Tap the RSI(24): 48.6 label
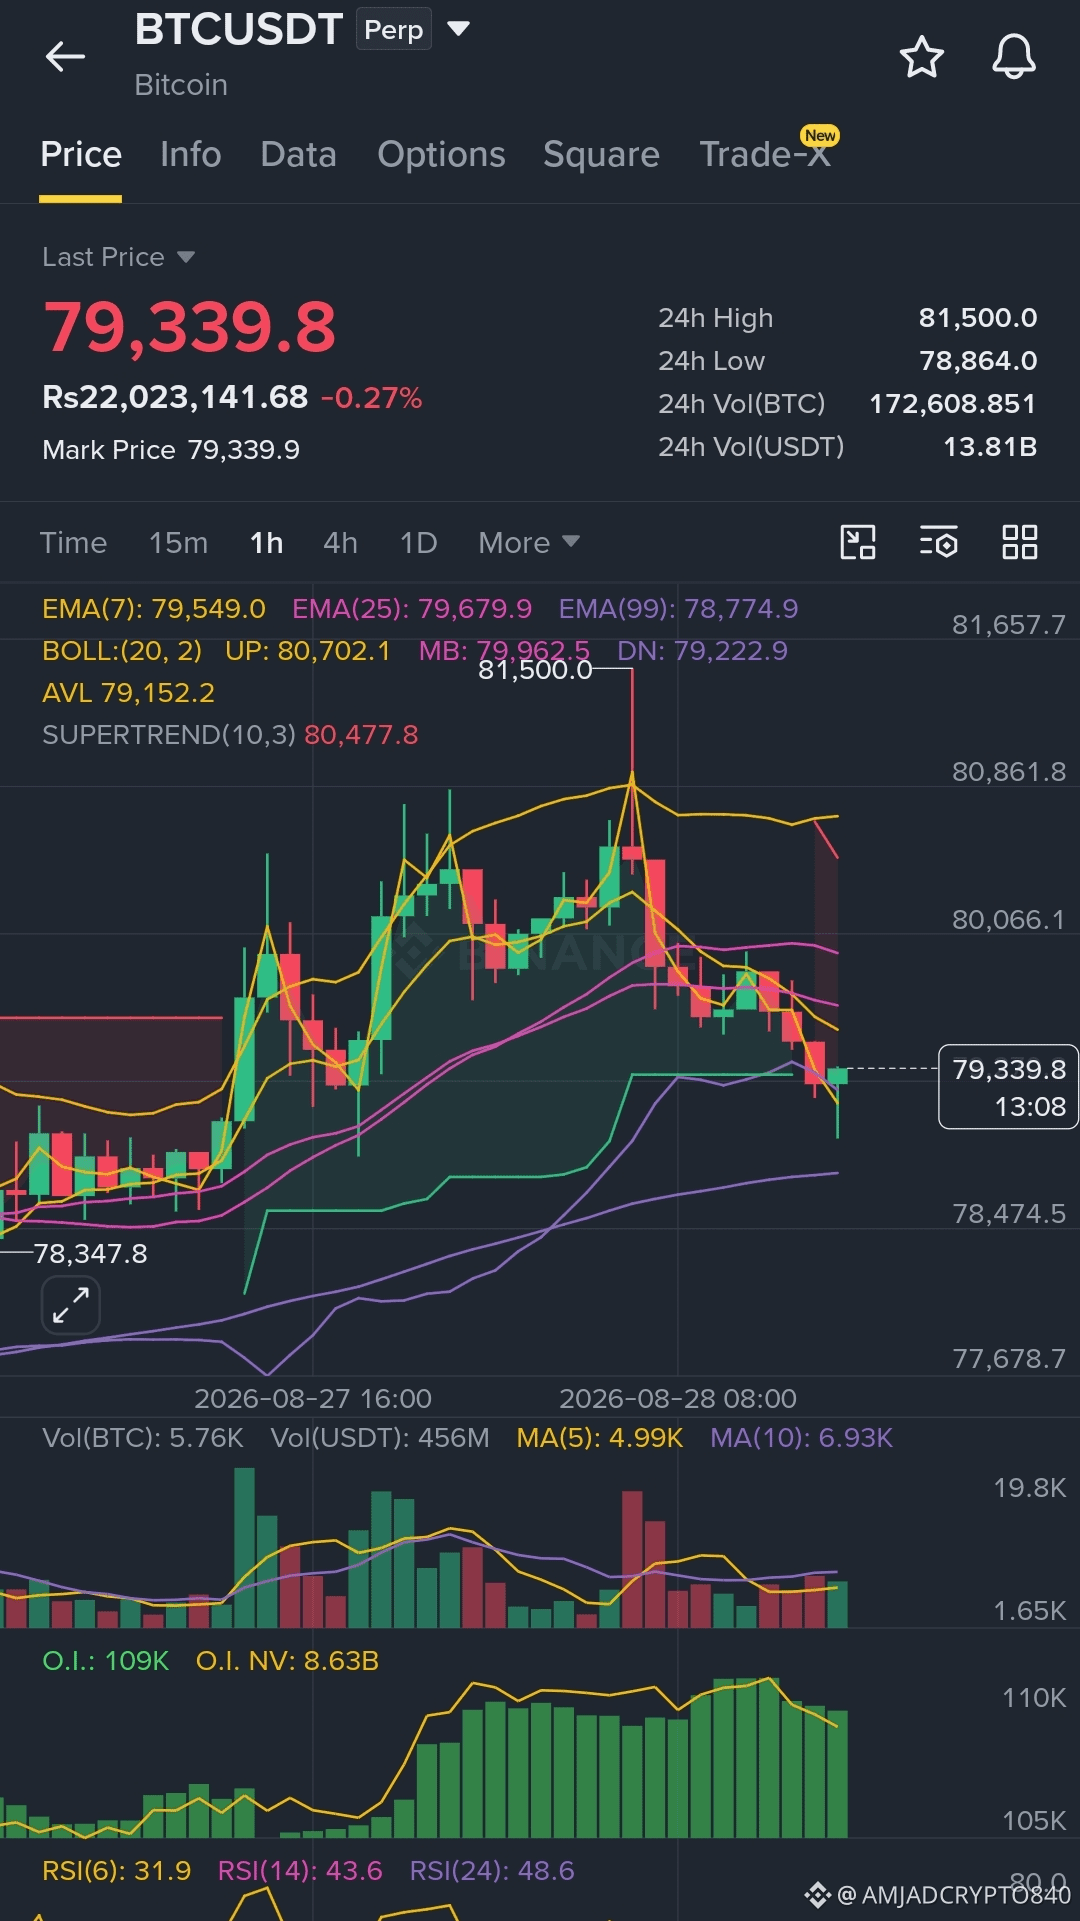Screen dimensions: 1080x1921 click(x=492, y=1871)
